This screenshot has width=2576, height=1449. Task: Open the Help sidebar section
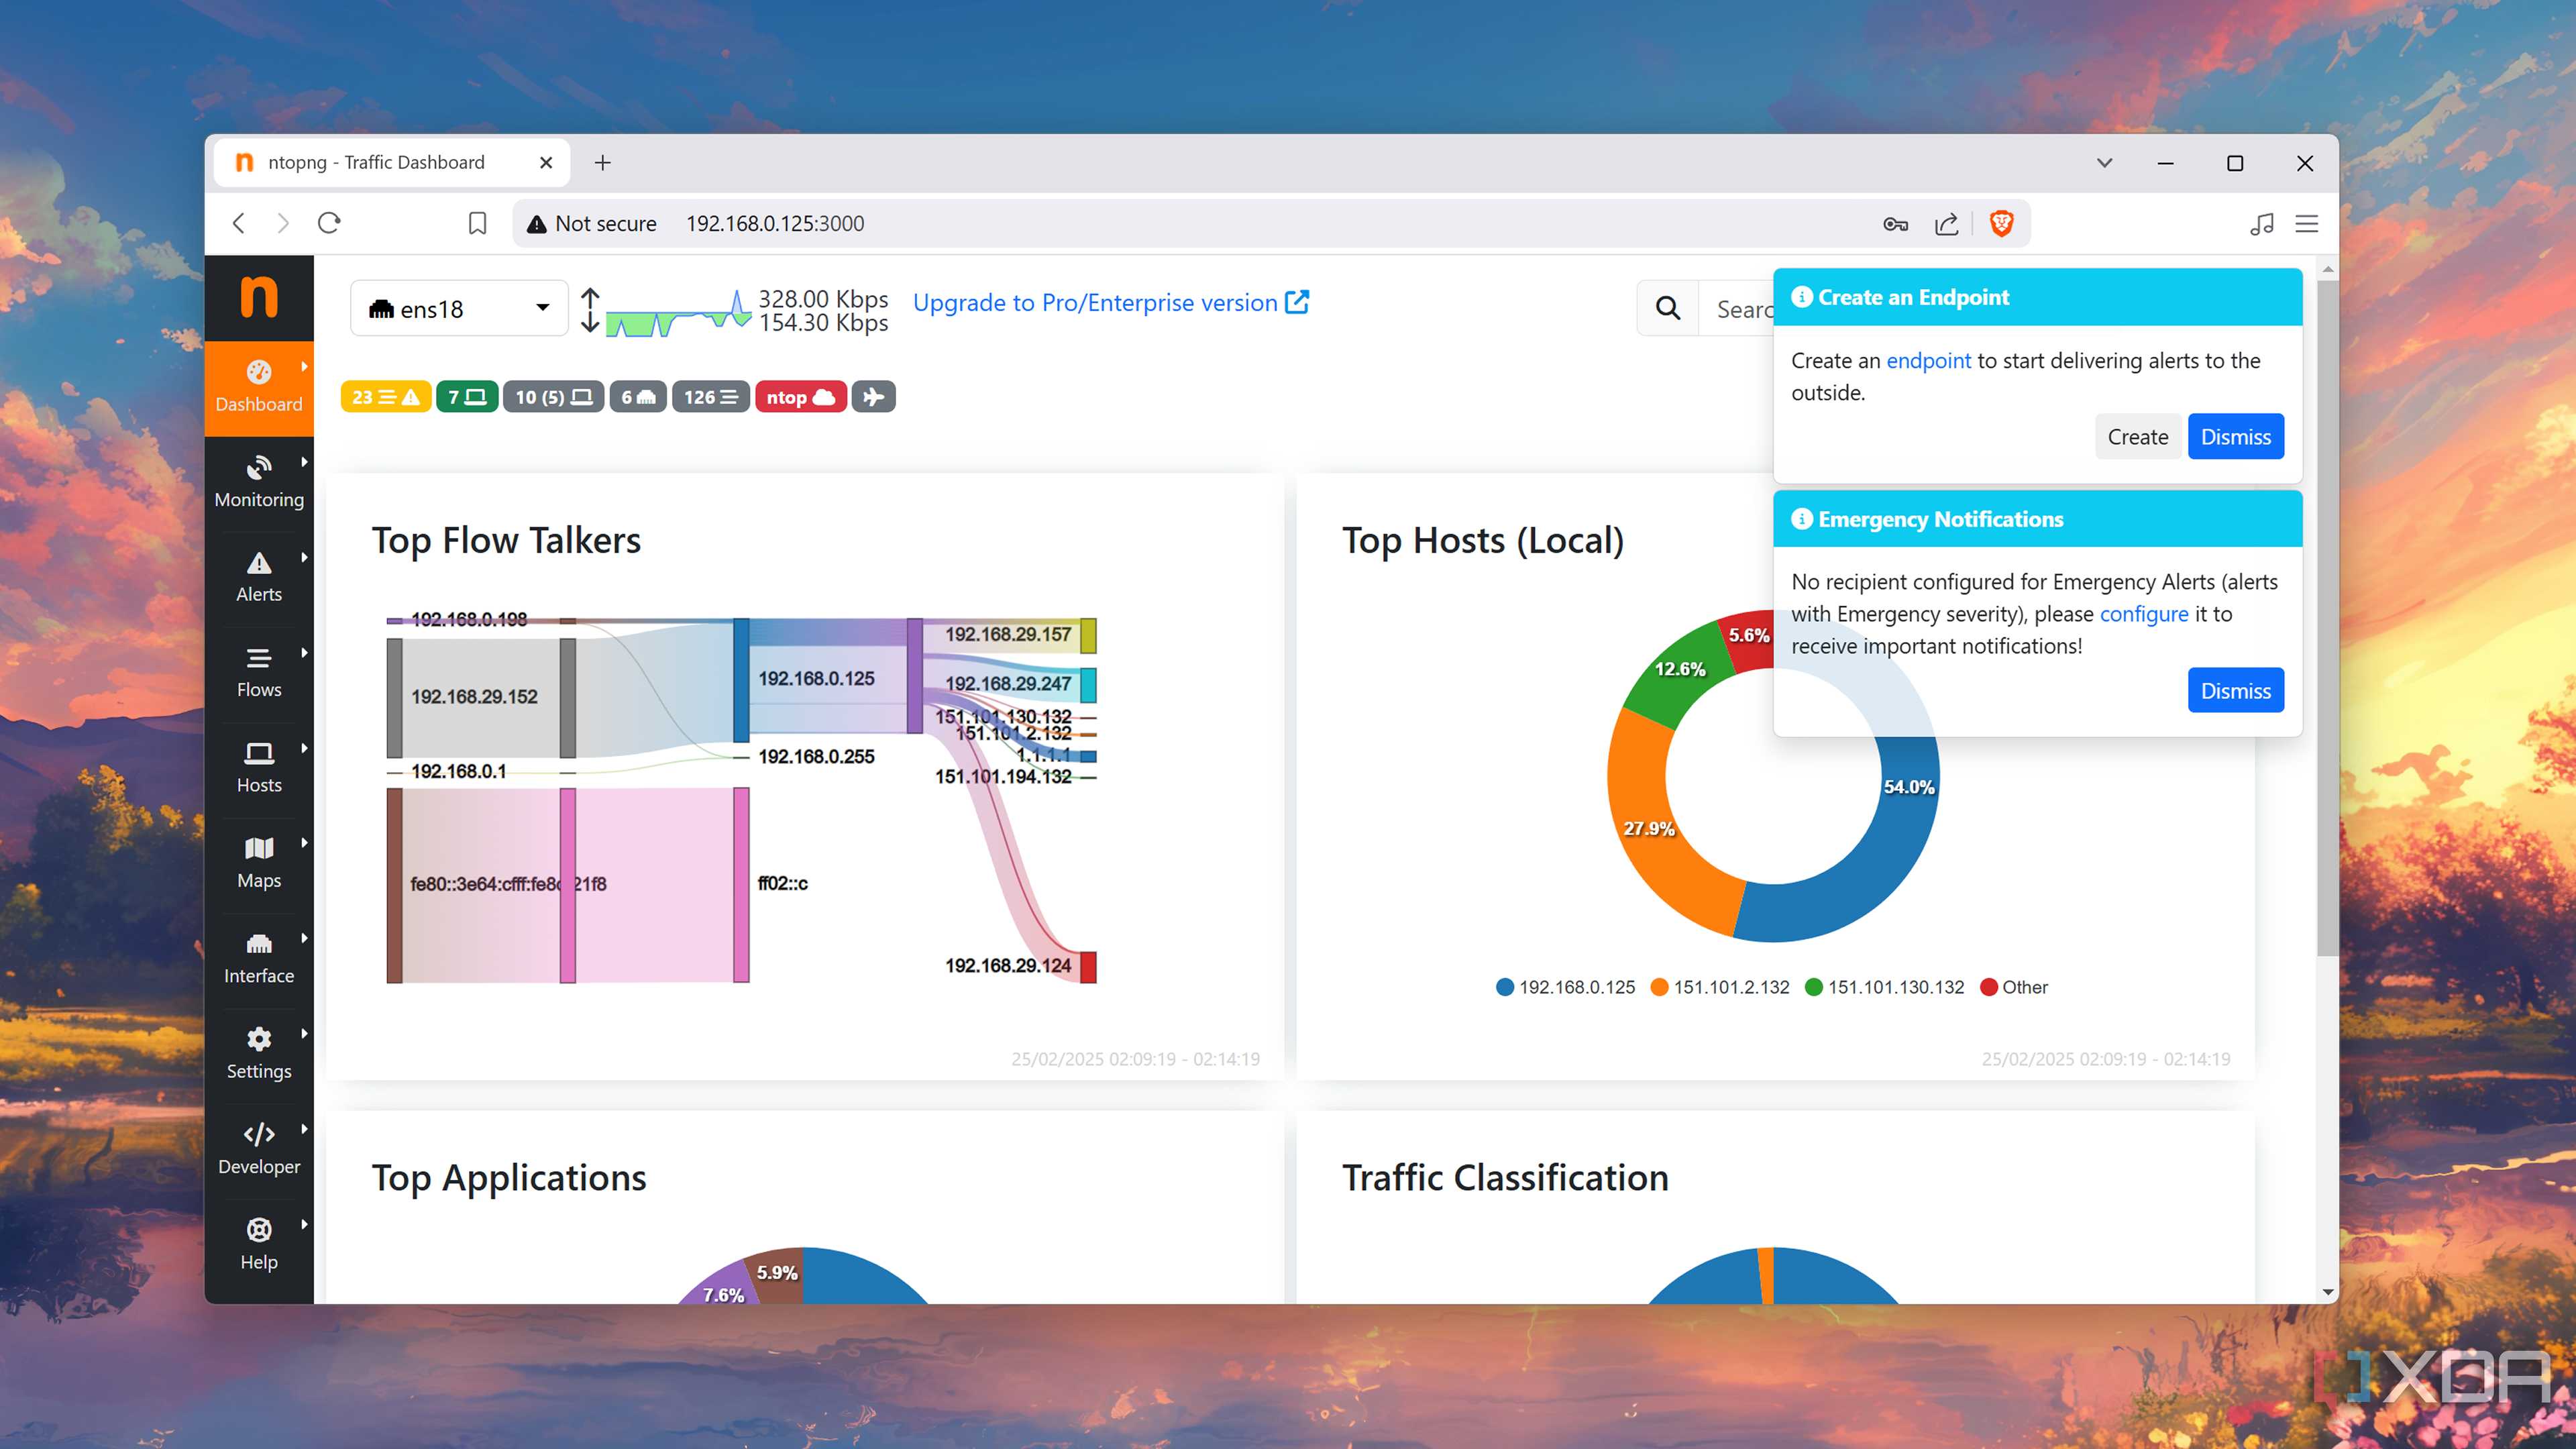pos(259,1245)
